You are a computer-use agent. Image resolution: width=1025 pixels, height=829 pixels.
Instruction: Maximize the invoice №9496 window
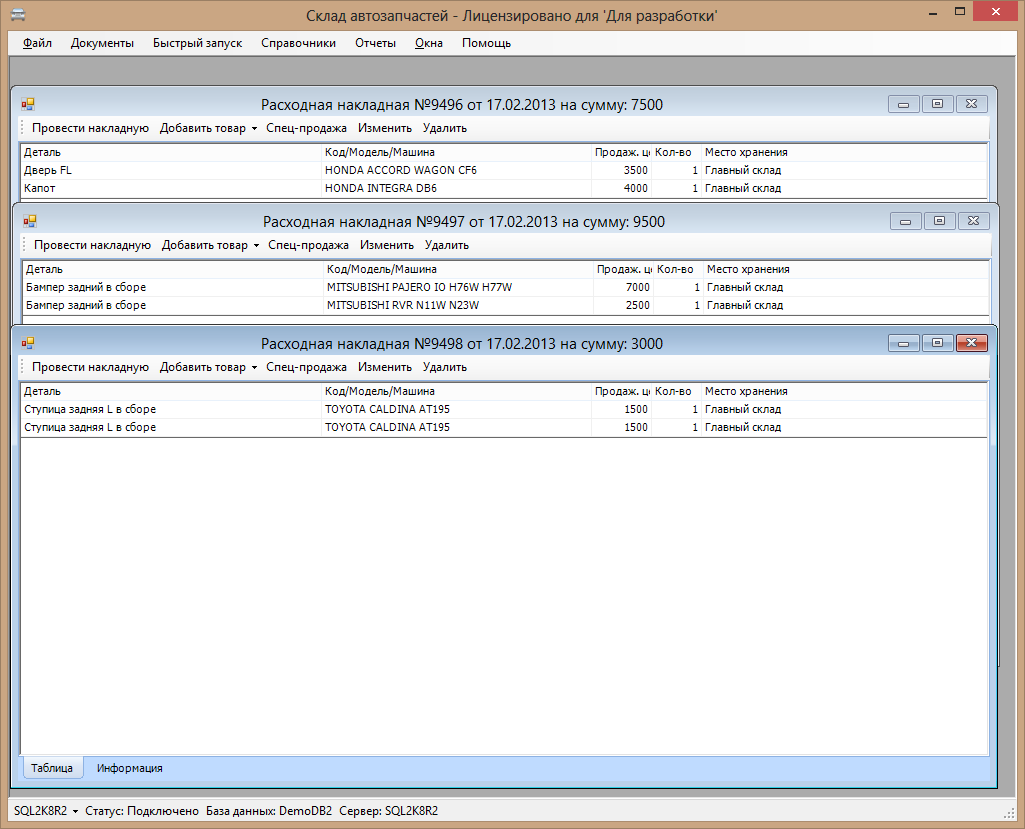coord(937,104)
